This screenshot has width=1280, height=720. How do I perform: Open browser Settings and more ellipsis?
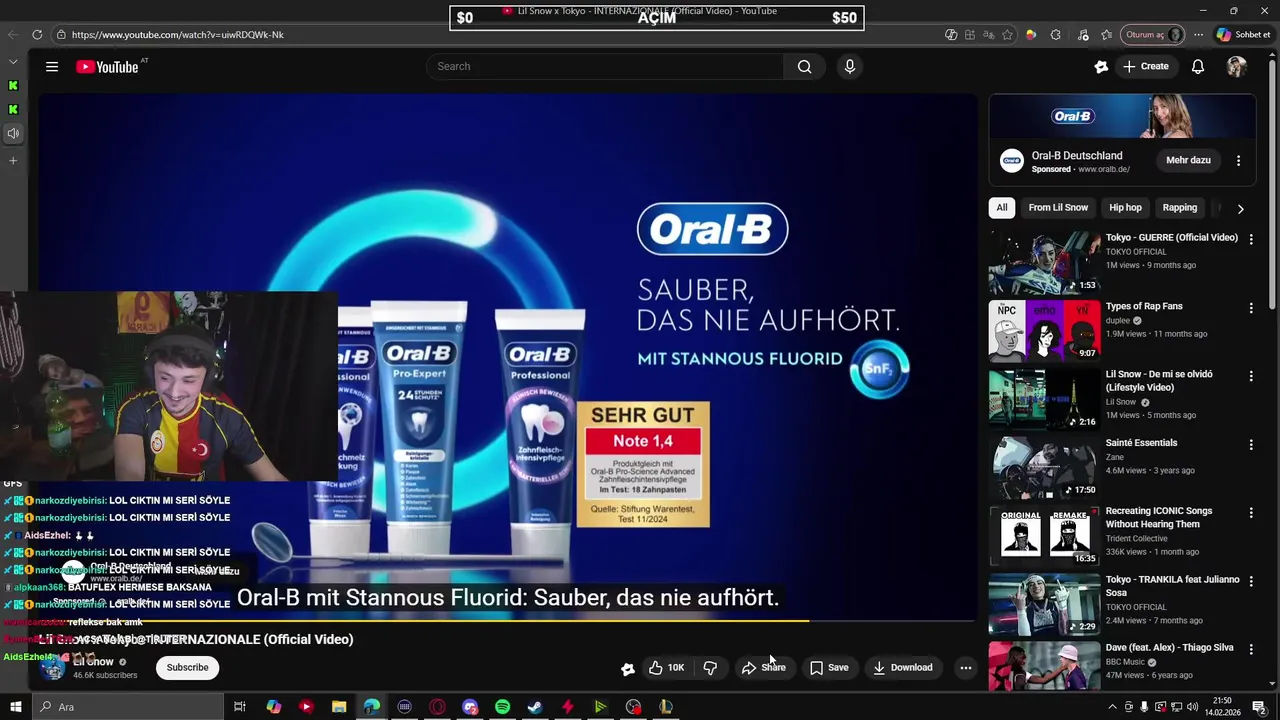point(1198,35)
